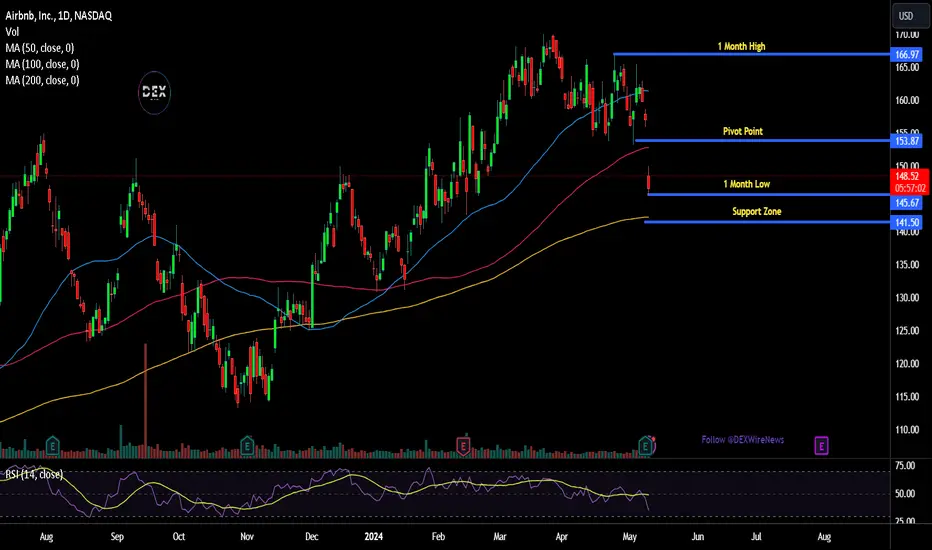The image size is (932, 550).
Task: Click the red earnings E marker near February
Action: pos(463,445)
